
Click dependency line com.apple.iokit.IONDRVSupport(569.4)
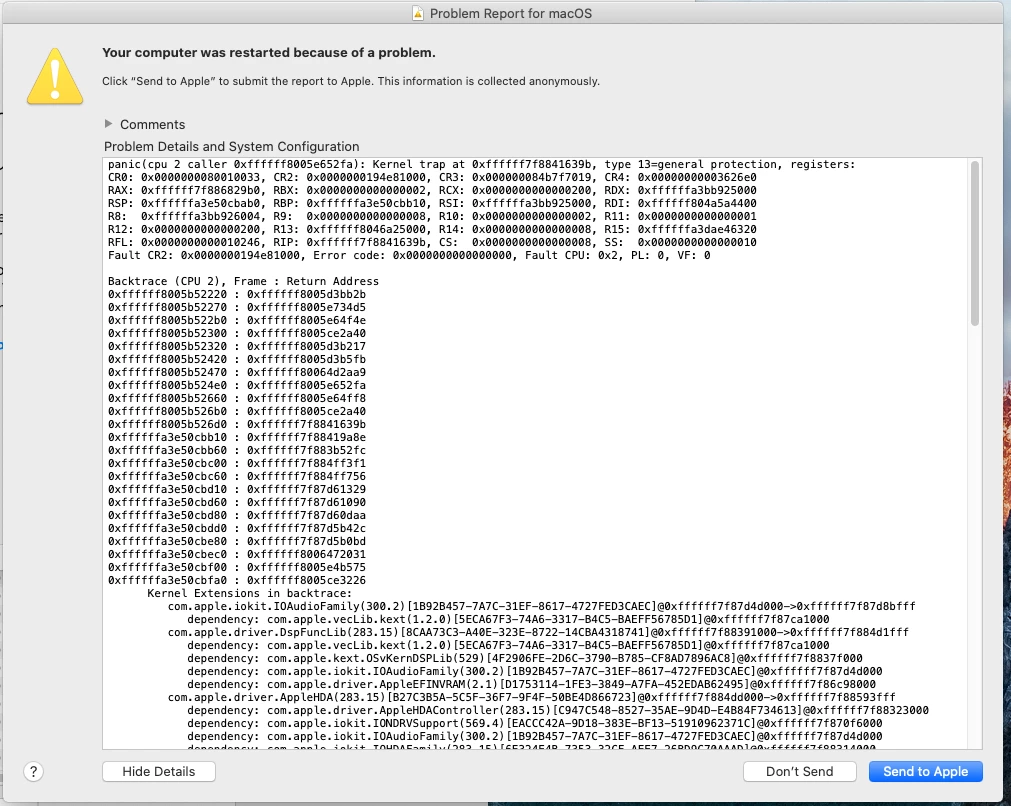535,723
